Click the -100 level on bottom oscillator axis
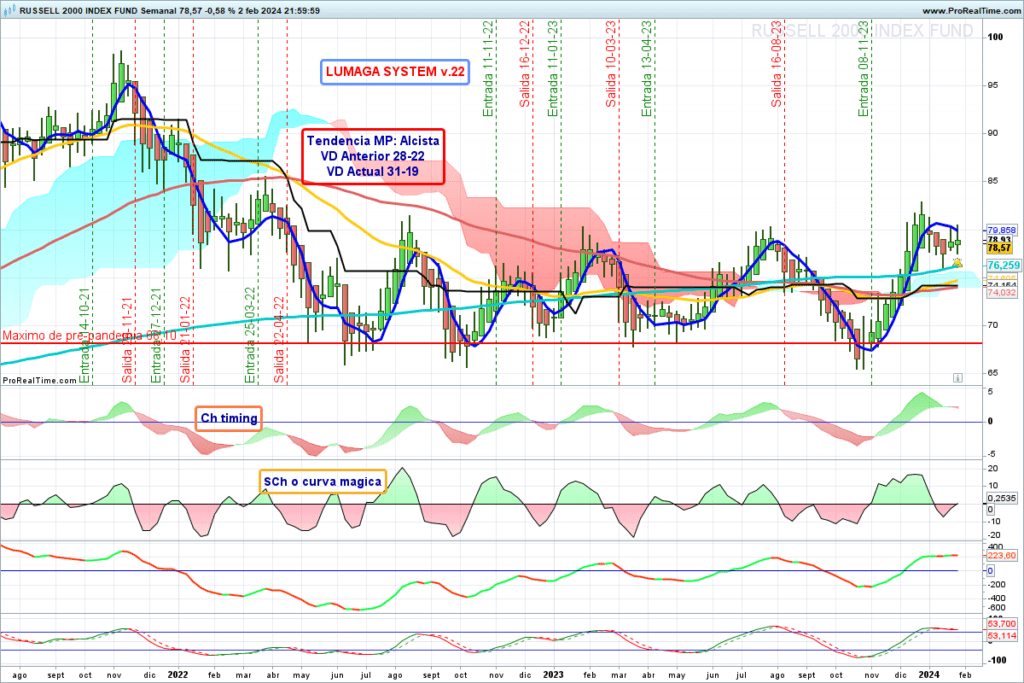This screenshot has width=1024, height=683. (996, 660)
